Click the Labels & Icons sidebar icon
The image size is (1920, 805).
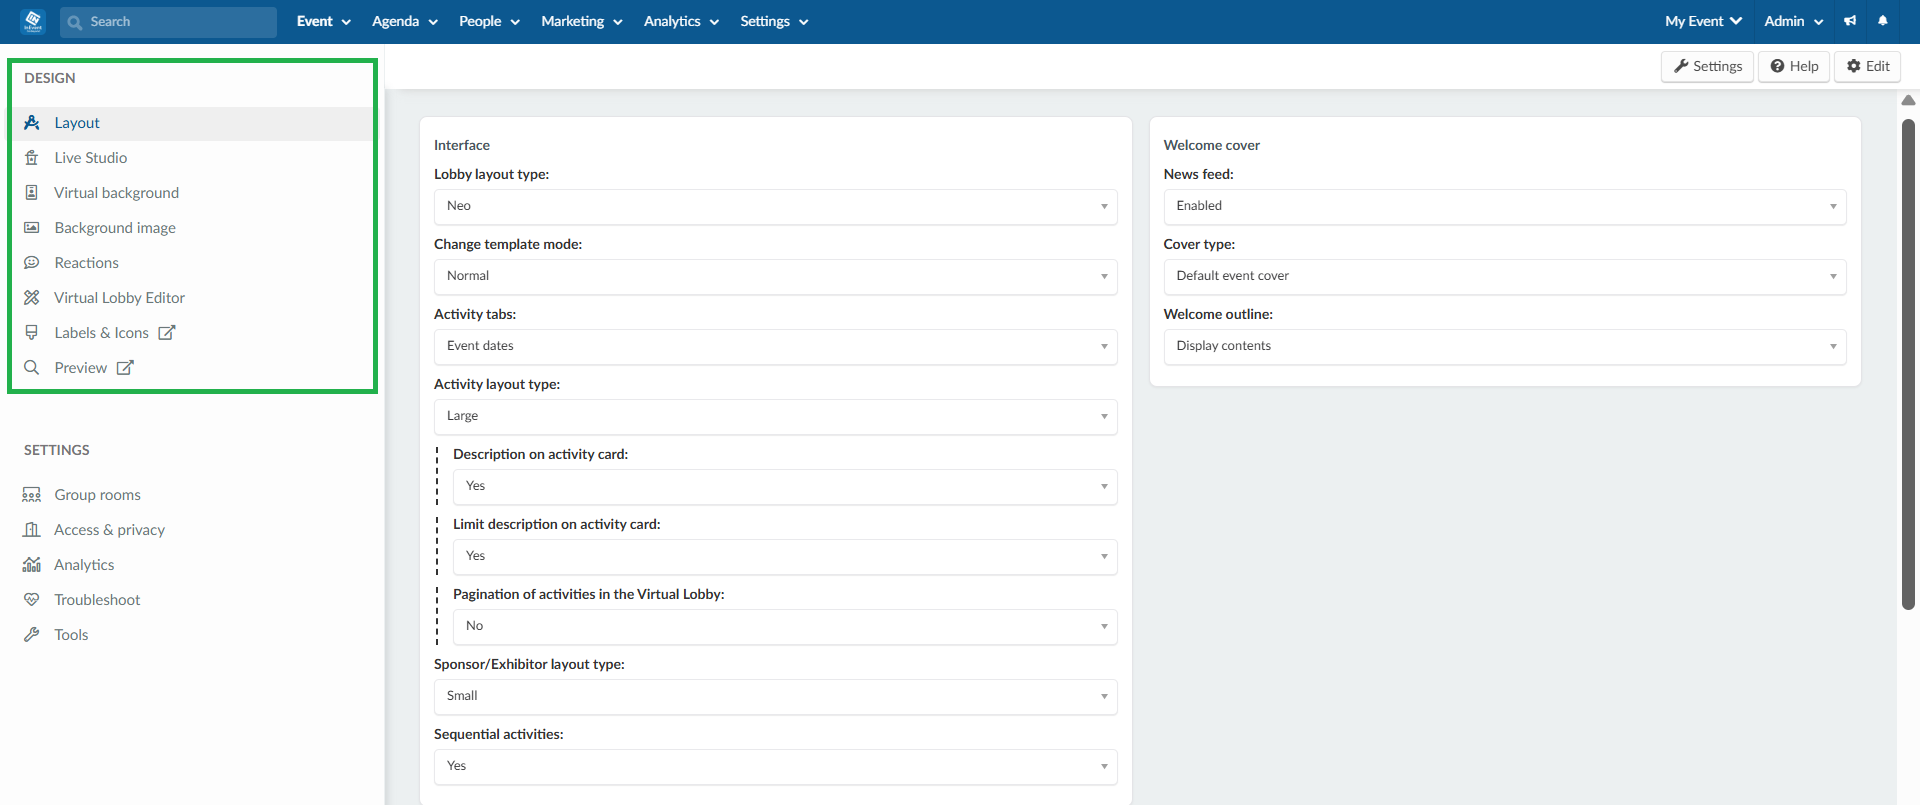click(x=32, y=333)
